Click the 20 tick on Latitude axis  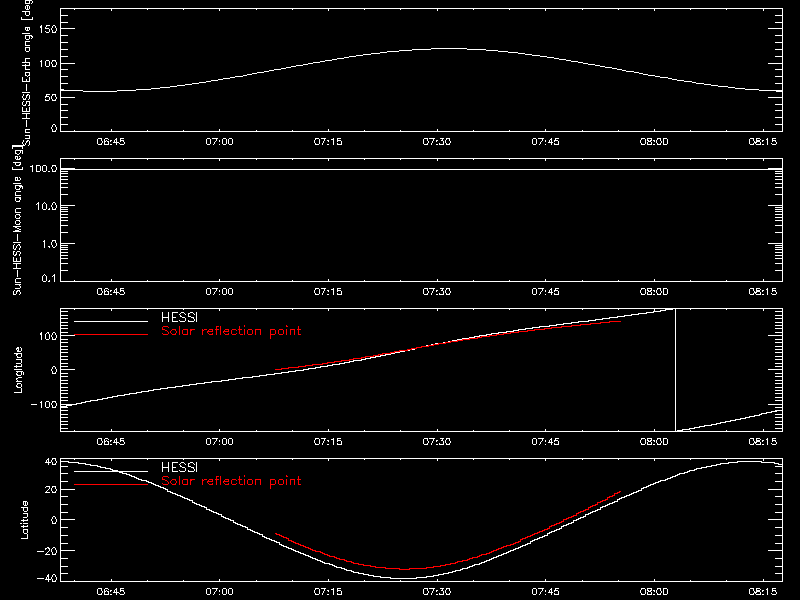click(51, 490)
